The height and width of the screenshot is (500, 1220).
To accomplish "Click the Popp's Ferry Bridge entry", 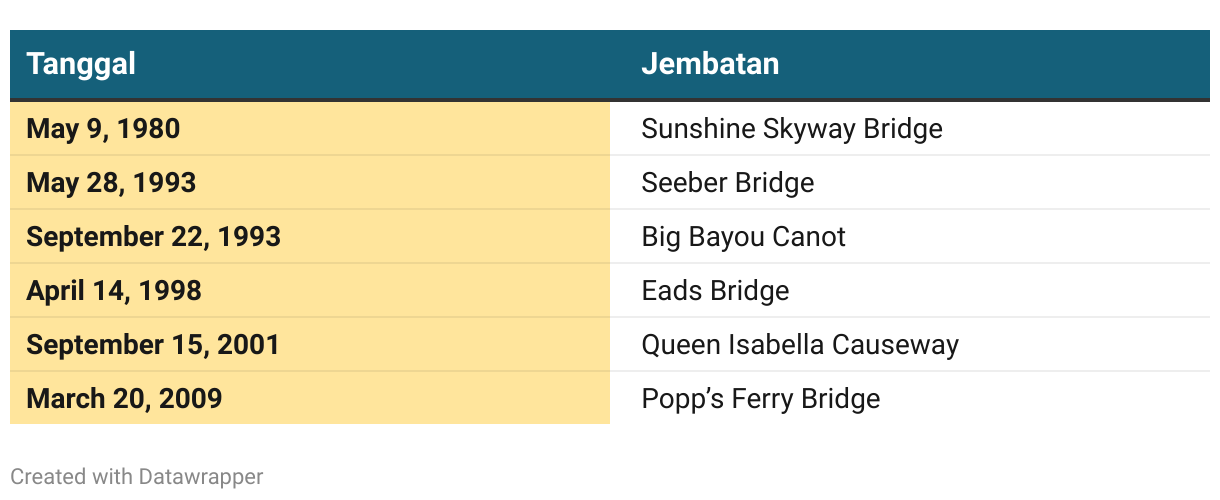I will point(761,399).
